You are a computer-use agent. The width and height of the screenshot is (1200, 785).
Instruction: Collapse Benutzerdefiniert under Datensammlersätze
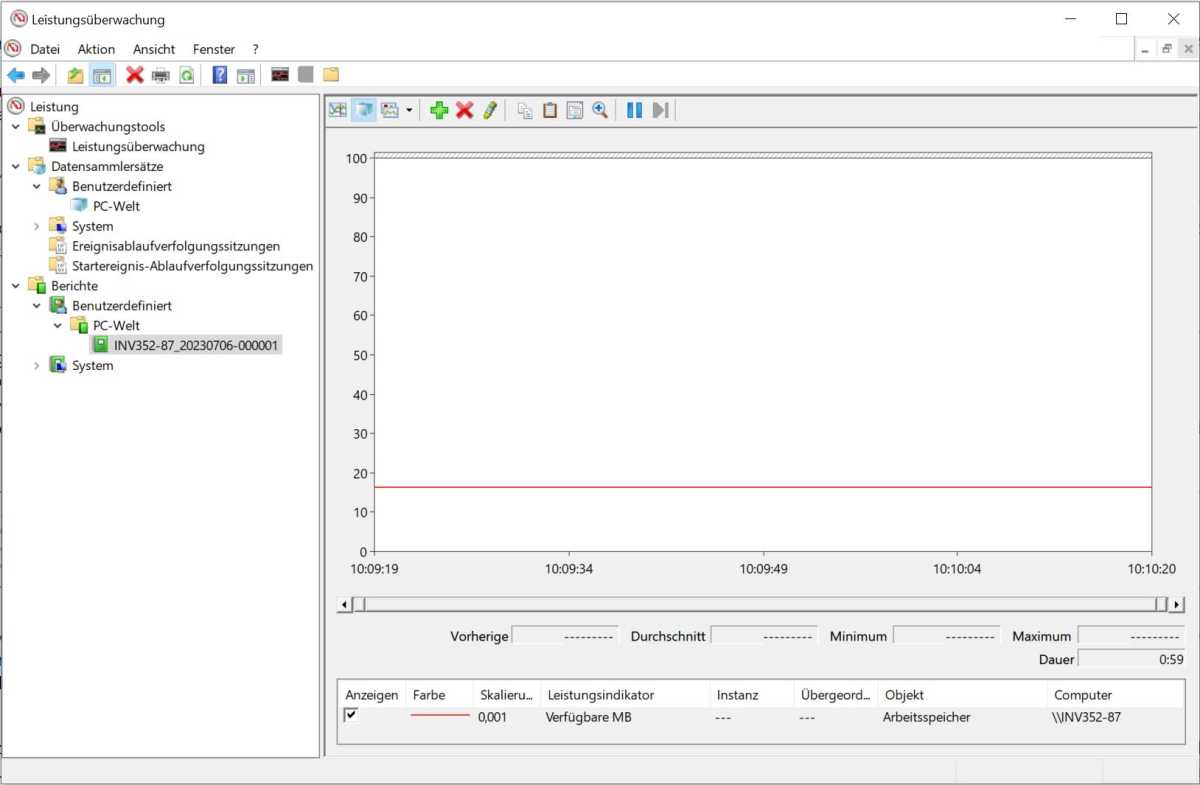click(37, 186)
